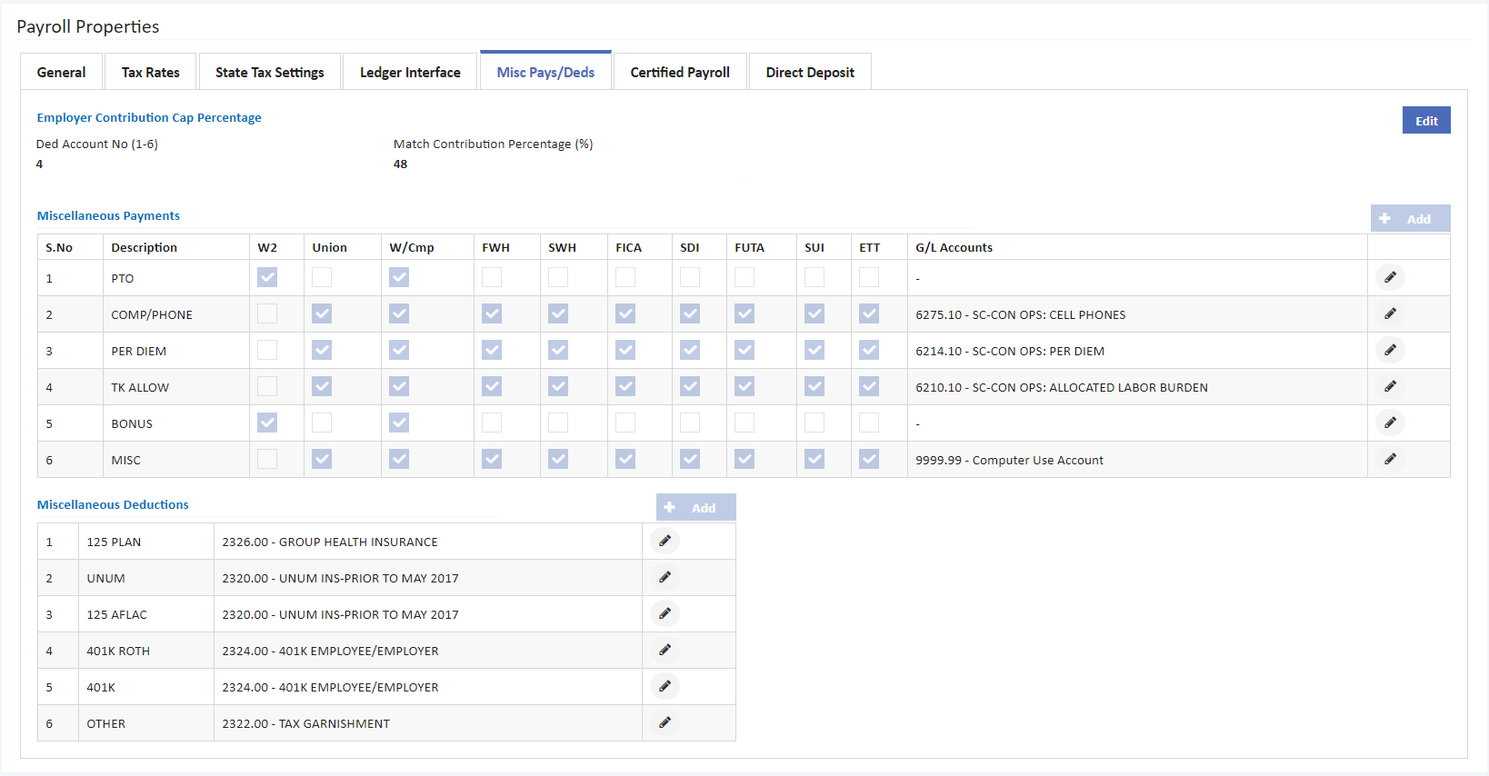
Task: Select 2326.00 - GROUP HEALTH INSURANCE text
Action: pyautogui.click(x=330, y=542)
